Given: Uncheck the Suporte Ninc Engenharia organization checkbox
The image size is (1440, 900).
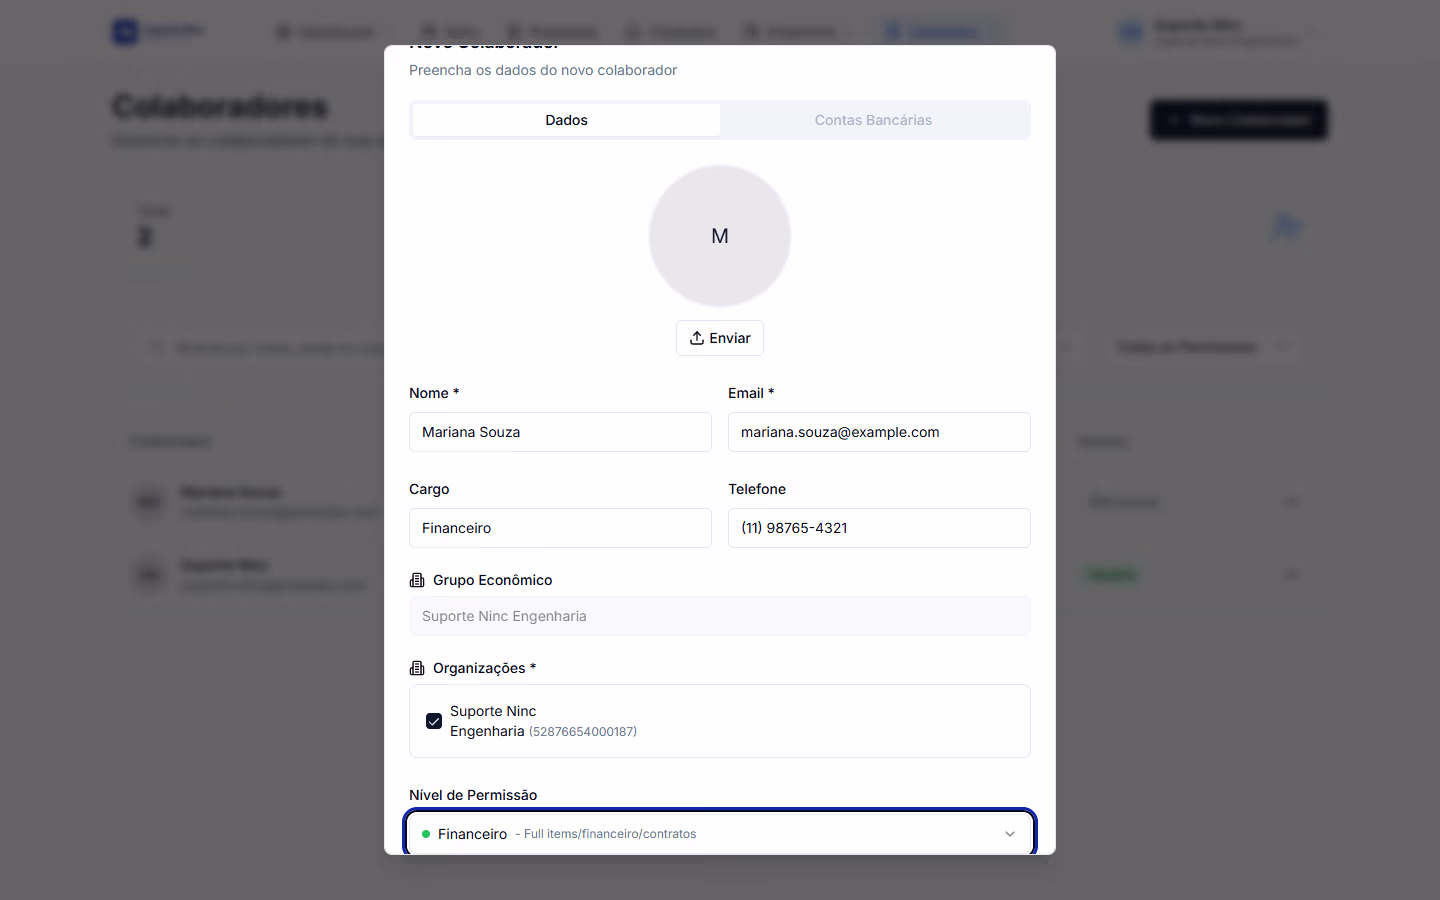Looking at the screenshot, I should [434, 721].
